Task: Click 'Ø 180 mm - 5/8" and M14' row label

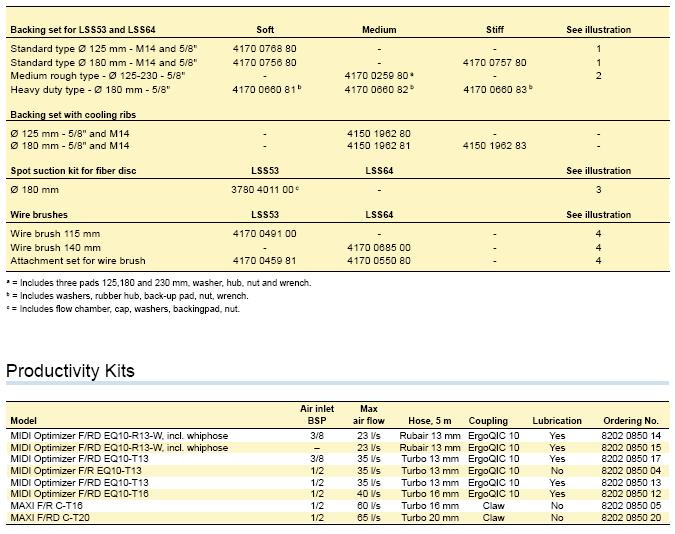Action: point(70,146)
